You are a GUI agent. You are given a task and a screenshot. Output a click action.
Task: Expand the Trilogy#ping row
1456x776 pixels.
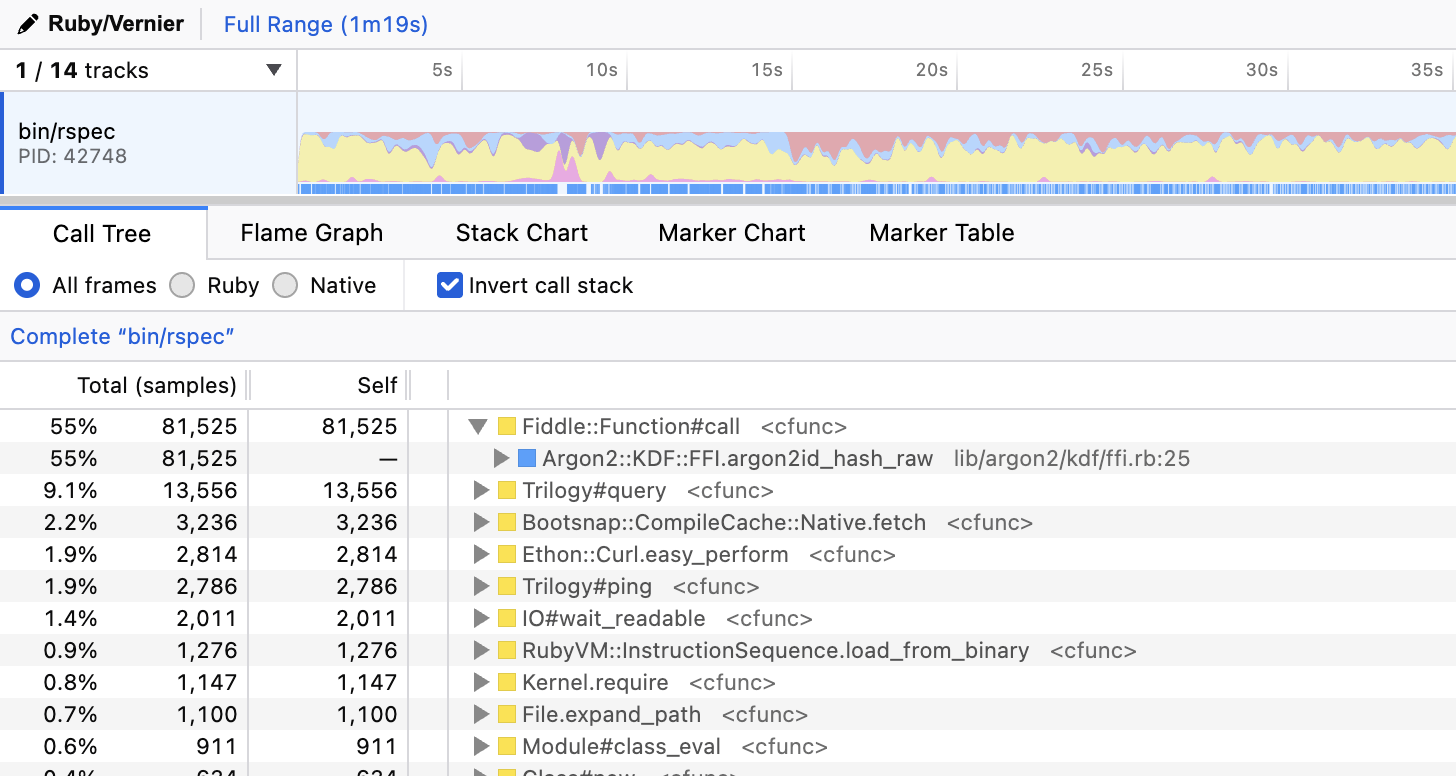coord(481,587)
